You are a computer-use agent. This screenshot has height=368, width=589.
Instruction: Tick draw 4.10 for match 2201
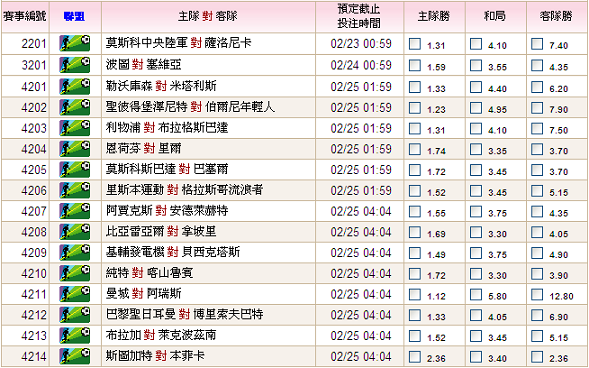point(476,44)
